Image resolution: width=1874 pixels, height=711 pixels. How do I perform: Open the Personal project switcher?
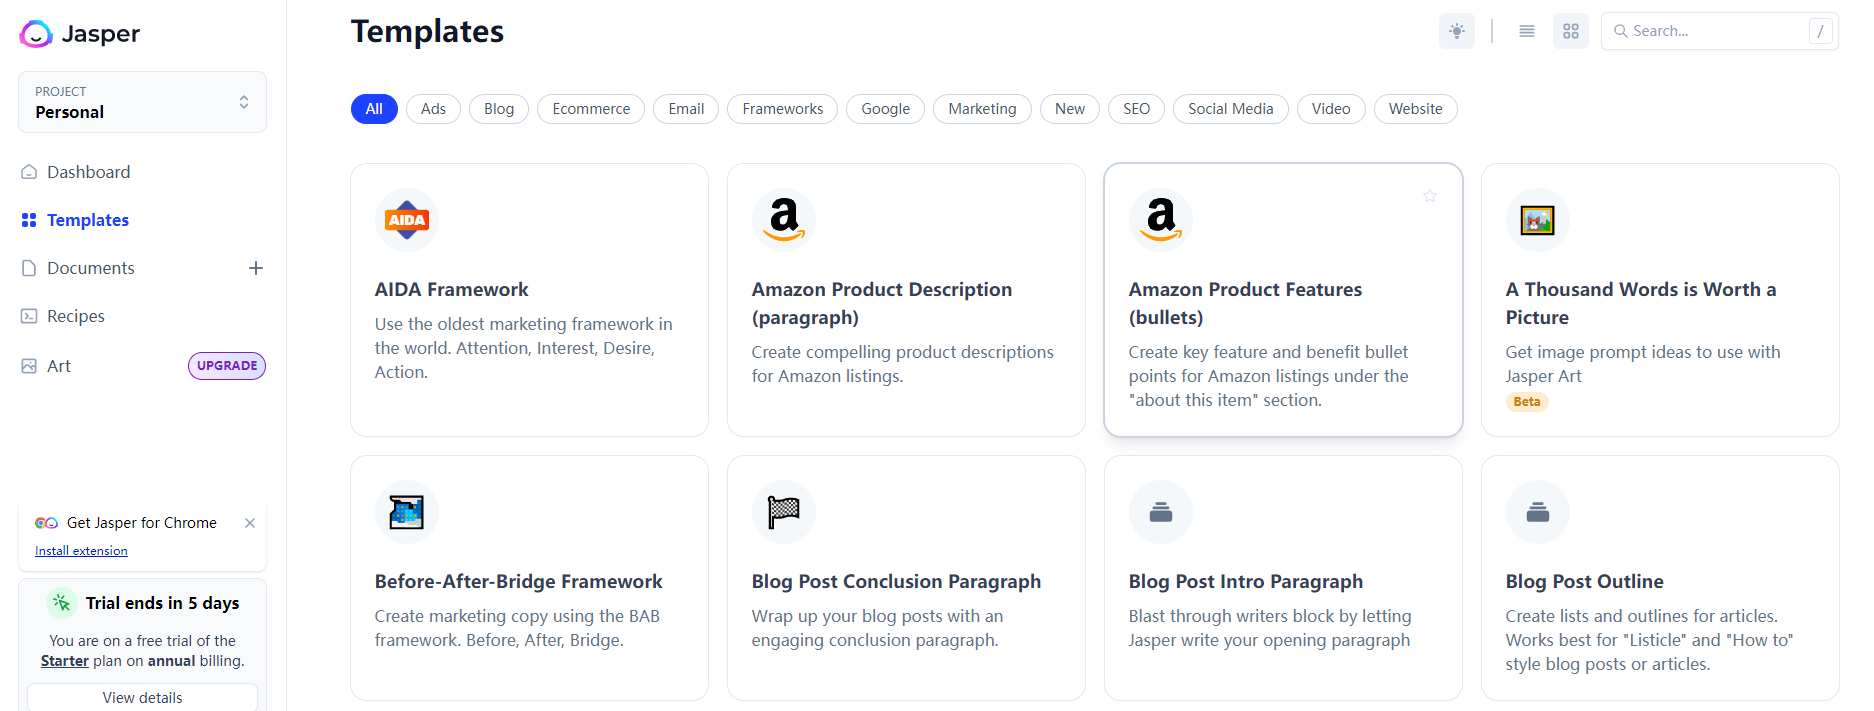(x=141, y=101)
